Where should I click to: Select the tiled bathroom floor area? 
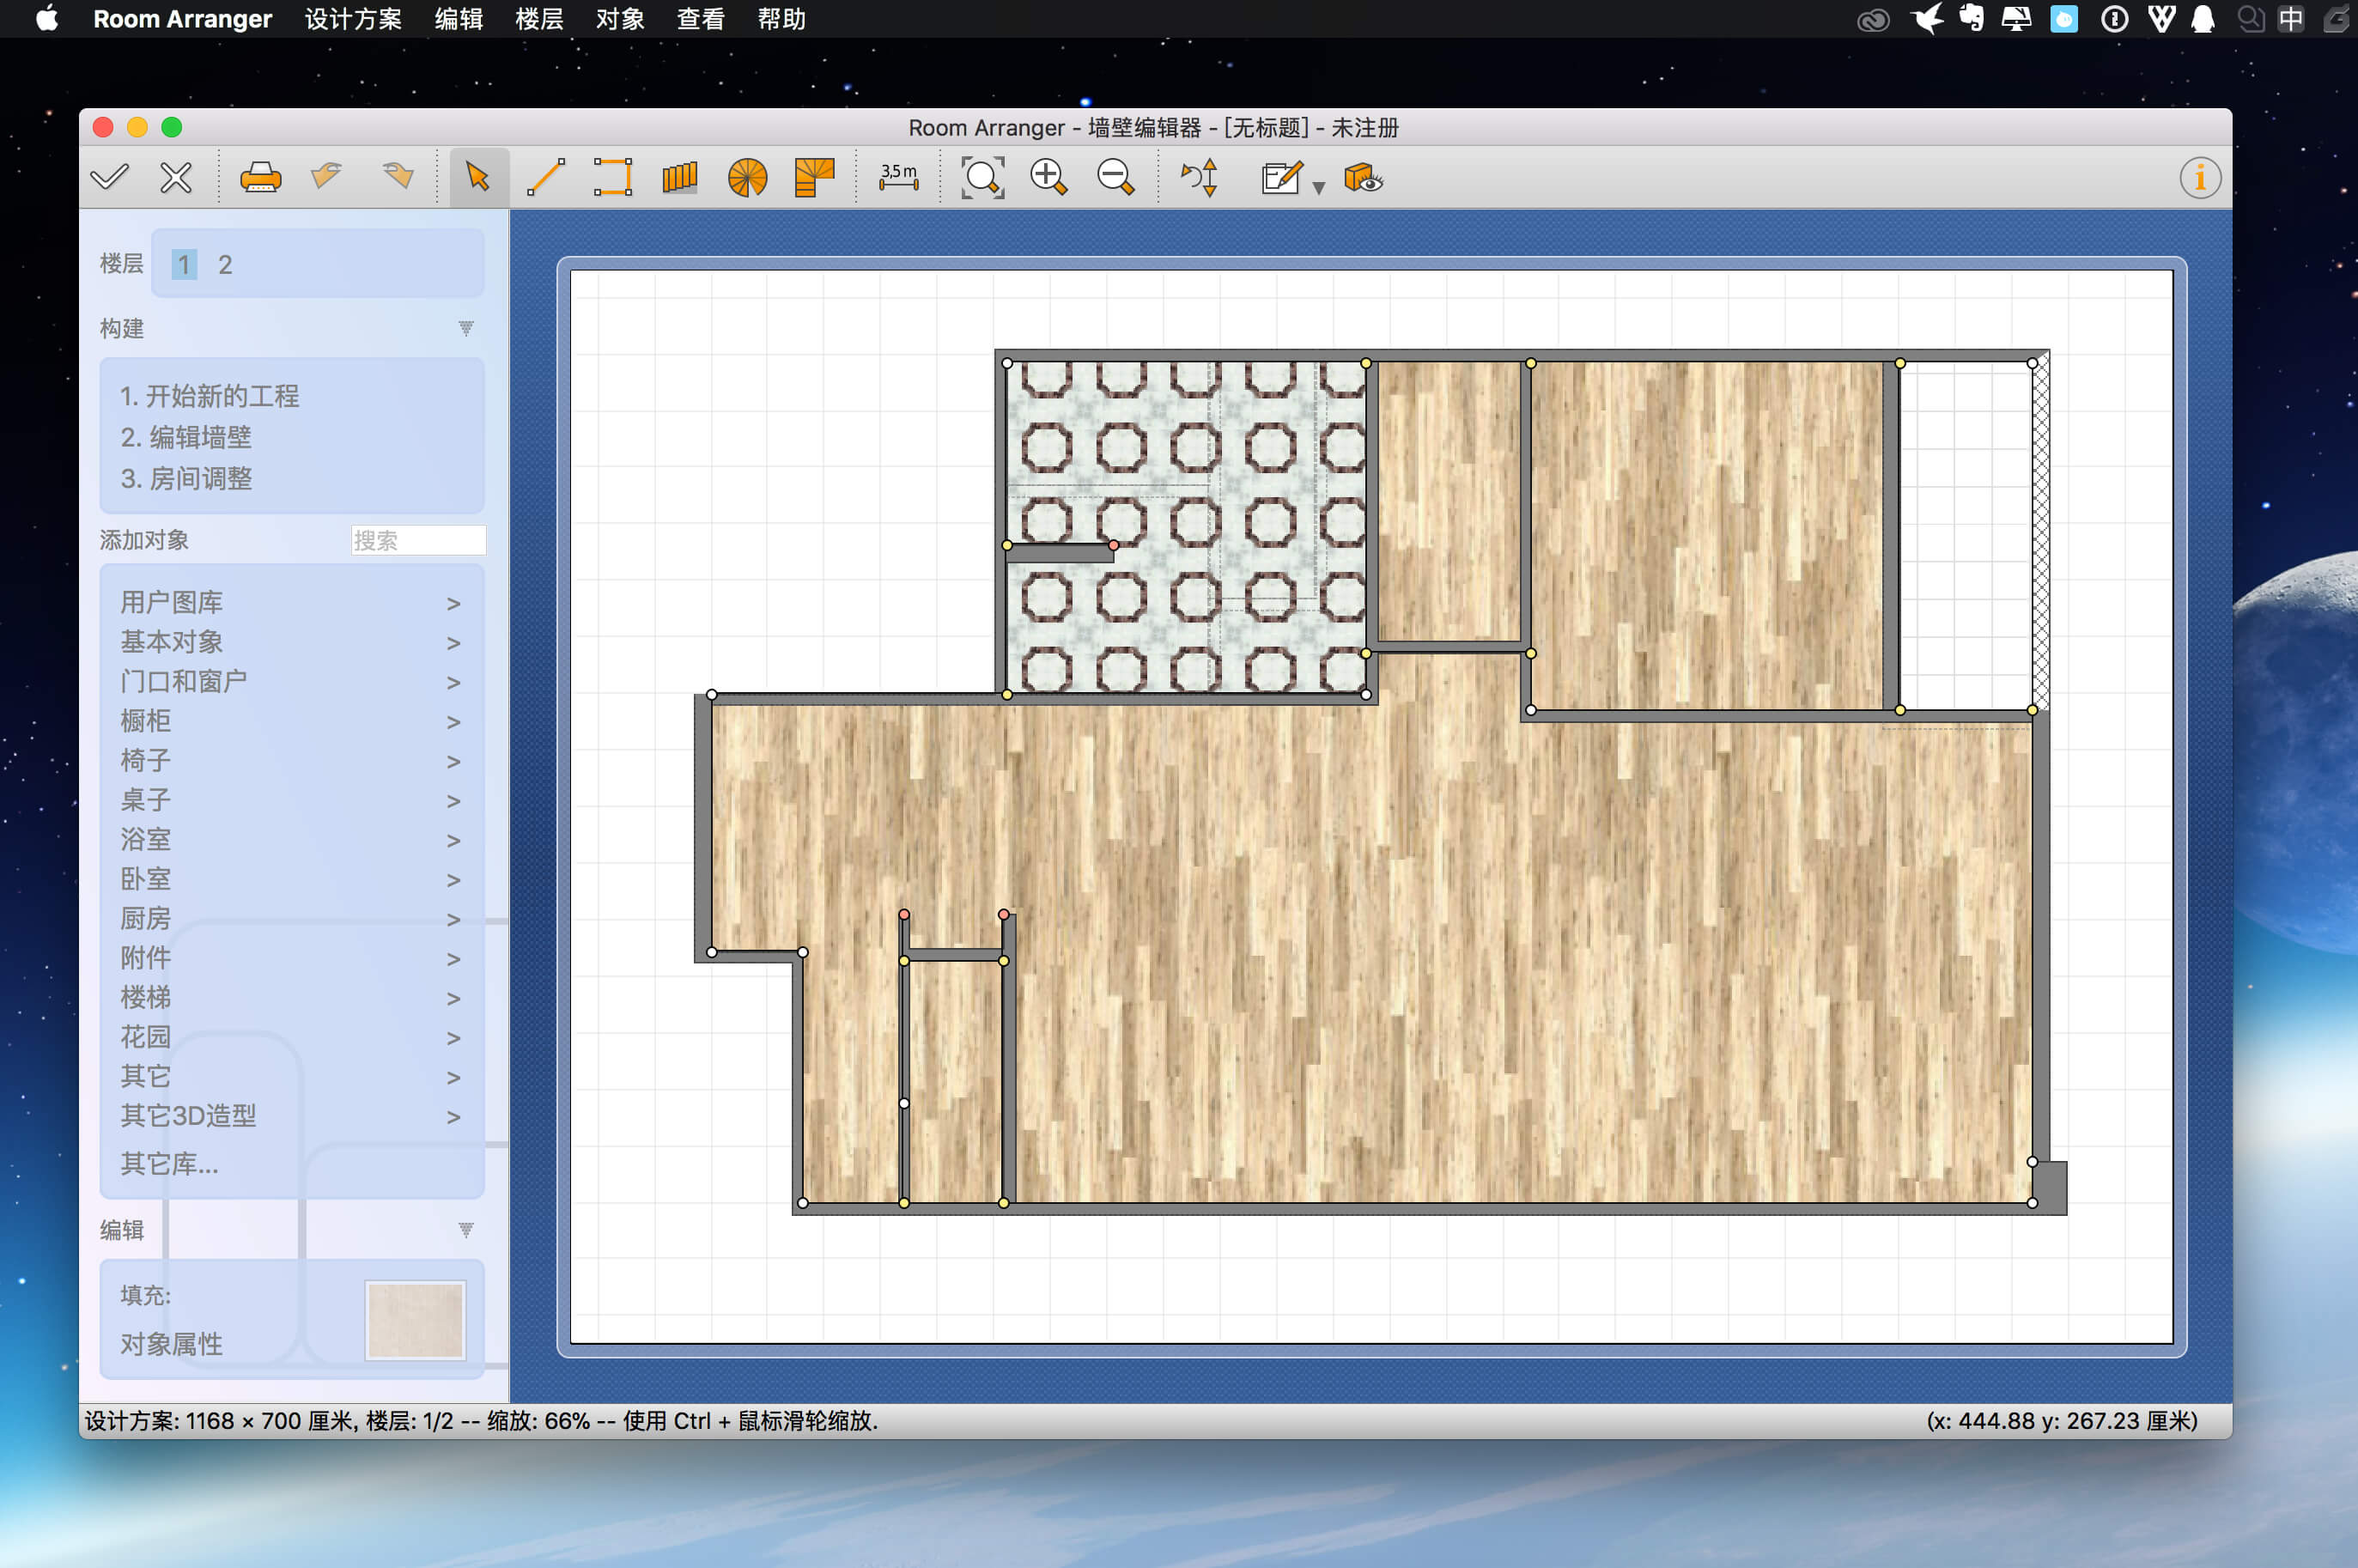point(1187,527)
